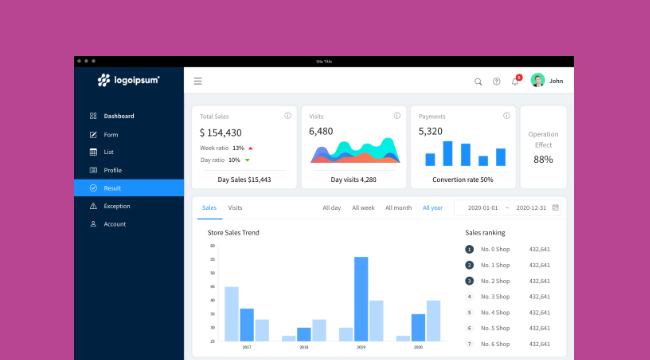Click No. 1 Shop ranking row
Screen dimensions: 650x360
pos(507,265)
